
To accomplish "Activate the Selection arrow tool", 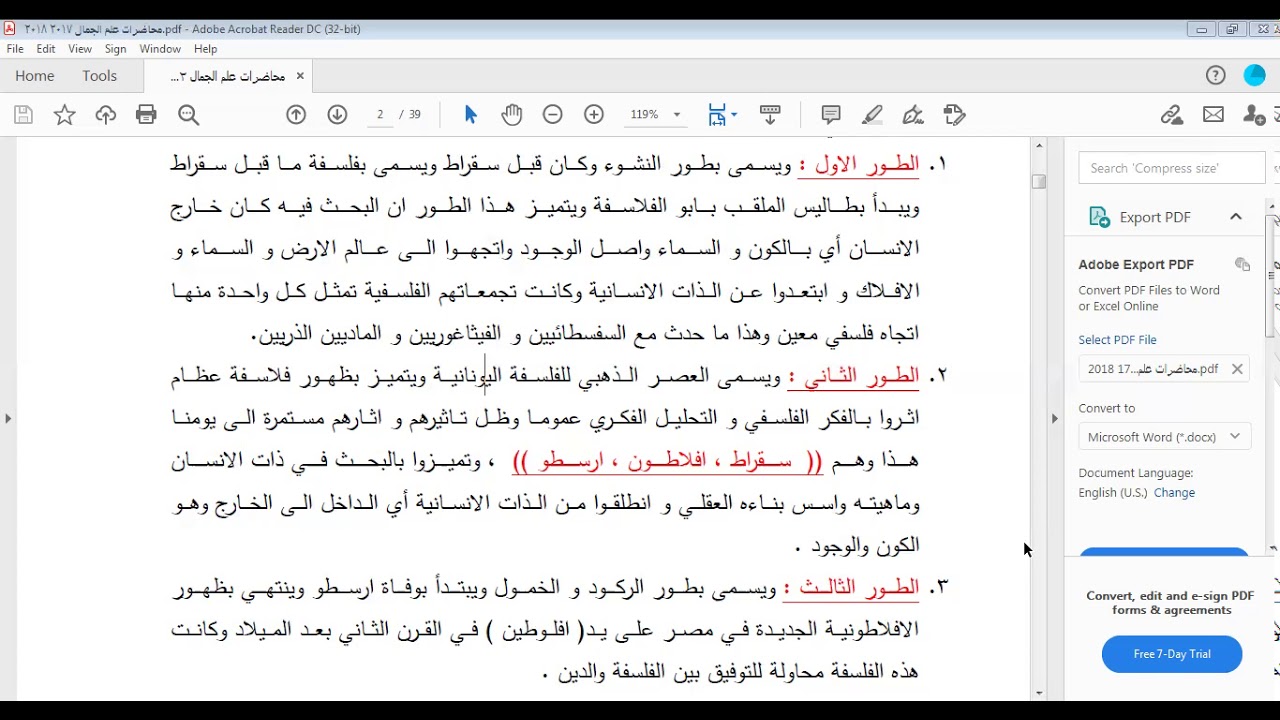I will click(471, 115).
